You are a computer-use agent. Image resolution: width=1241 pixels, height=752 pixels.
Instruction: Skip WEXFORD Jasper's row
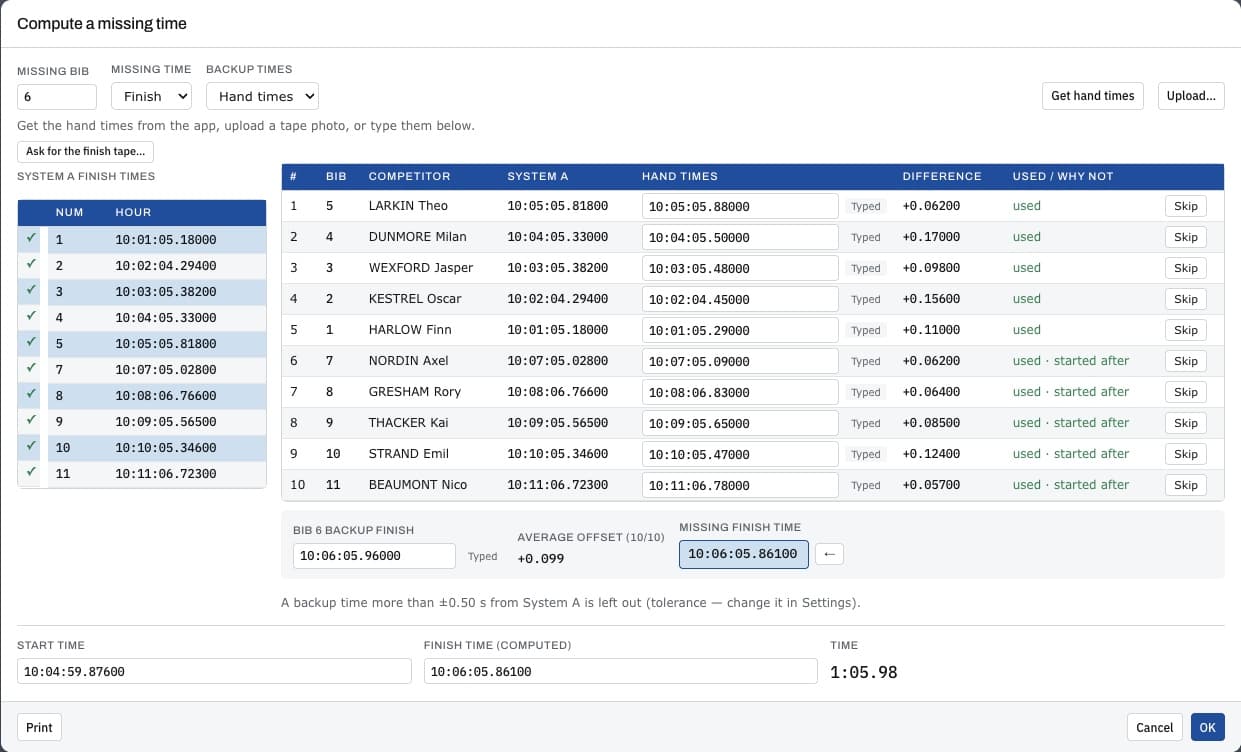(x=1185, y=268)
